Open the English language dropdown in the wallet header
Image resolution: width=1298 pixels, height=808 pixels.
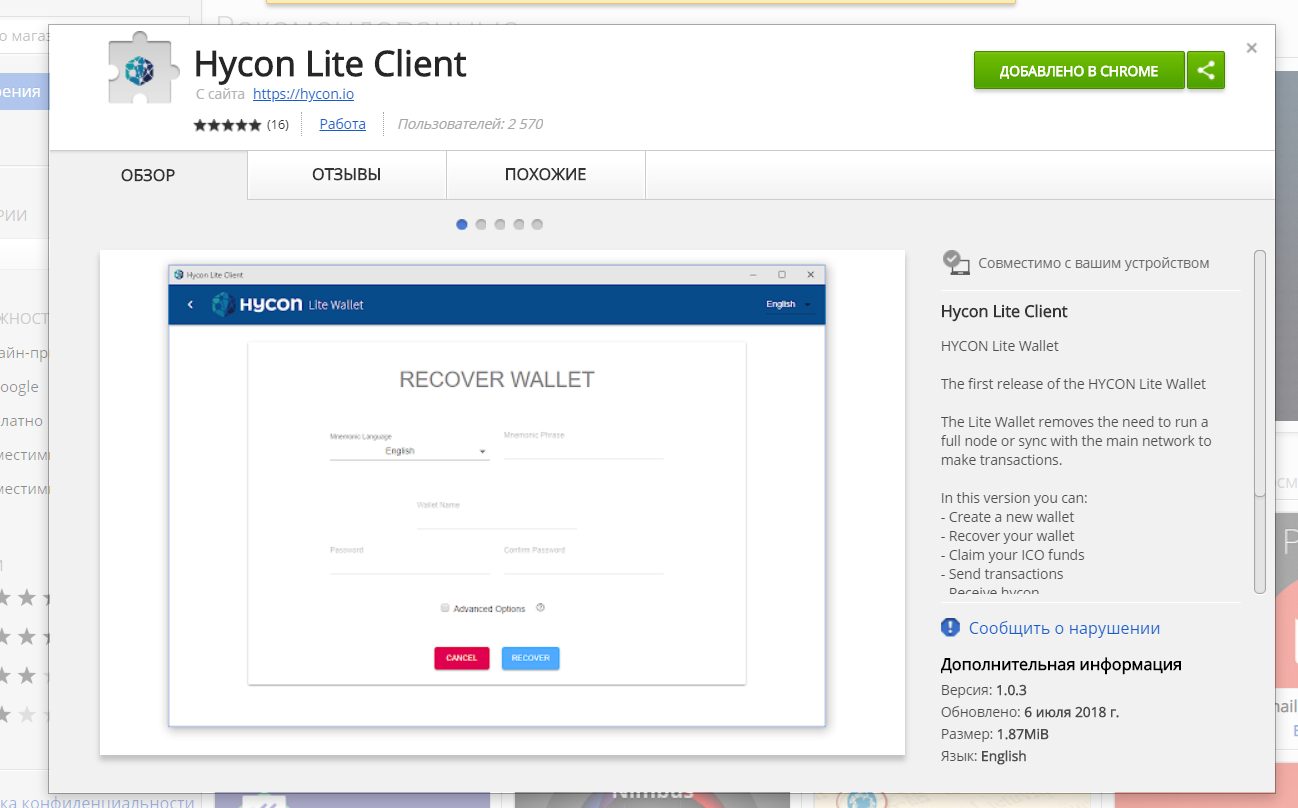(x=789, y=305)
